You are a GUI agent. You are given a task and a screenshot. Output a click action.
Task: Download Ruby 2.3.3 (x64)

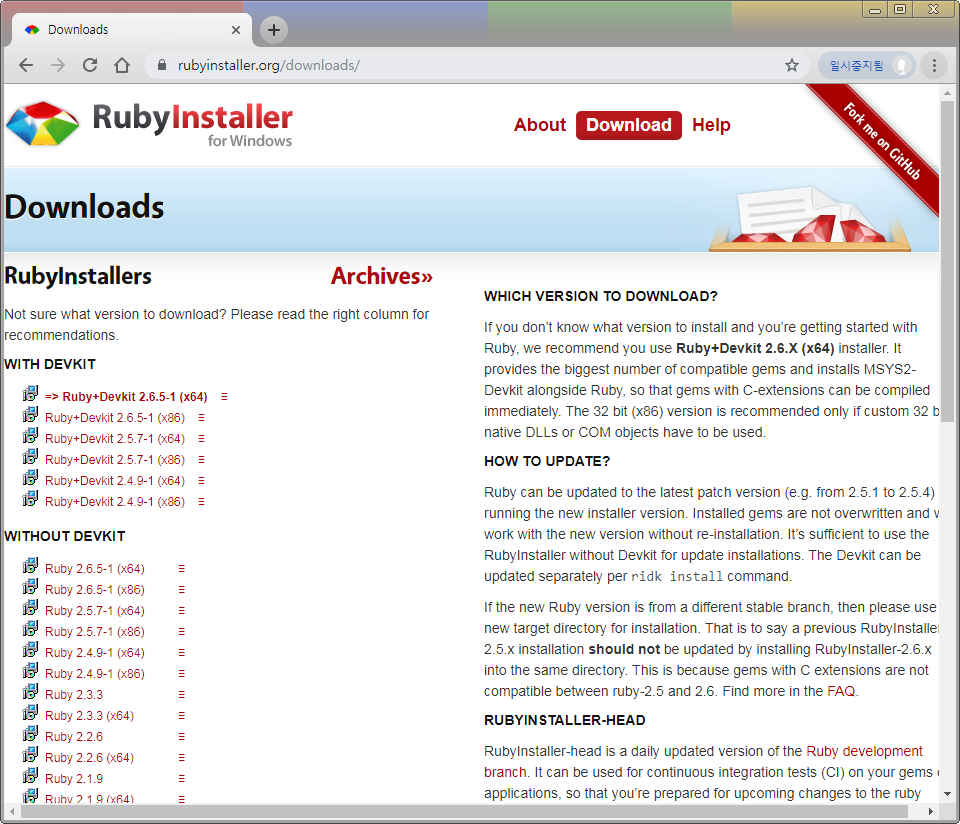point(89,716)
